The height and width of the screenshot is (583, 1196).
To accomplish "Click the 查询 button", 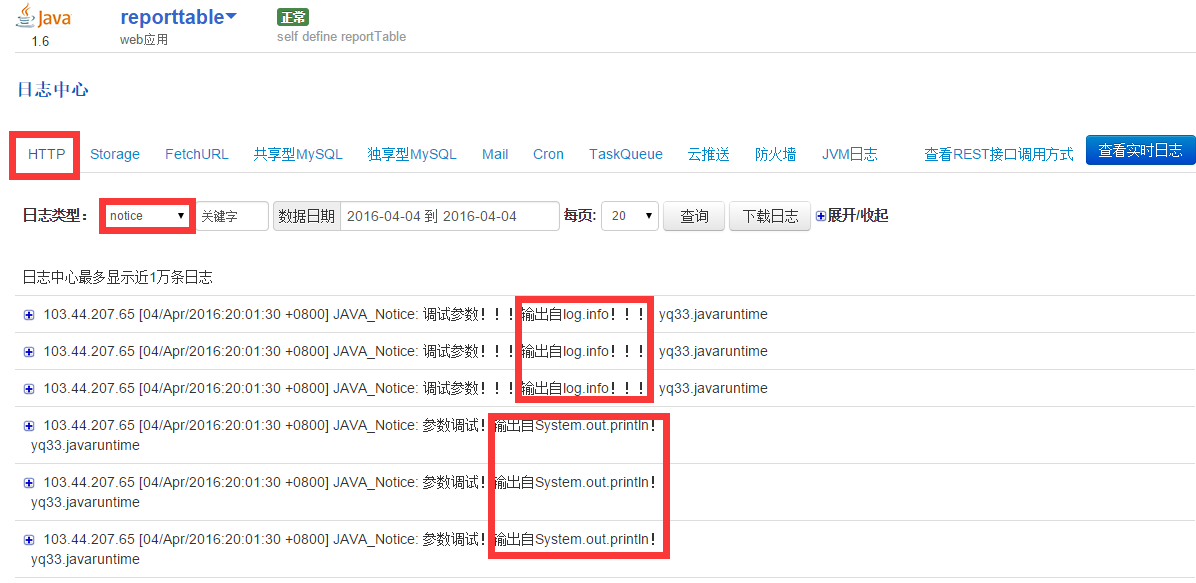I will (694, 216).
